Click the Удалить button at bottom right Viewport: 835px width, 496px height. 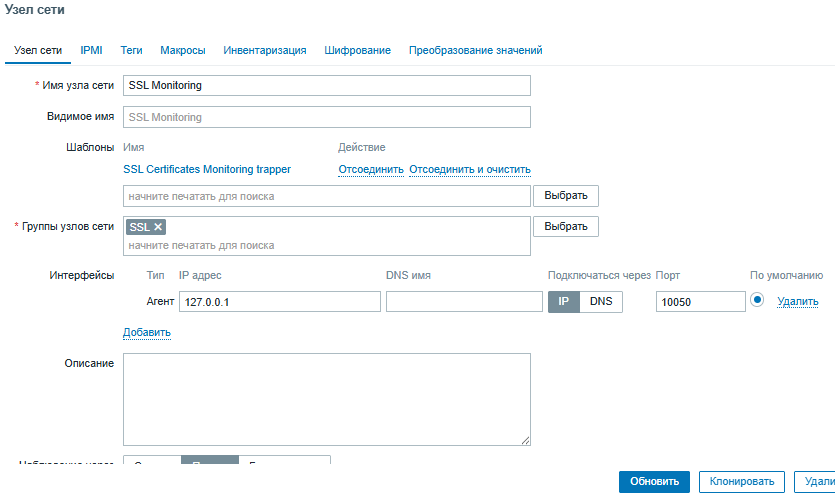coord(815,482)
